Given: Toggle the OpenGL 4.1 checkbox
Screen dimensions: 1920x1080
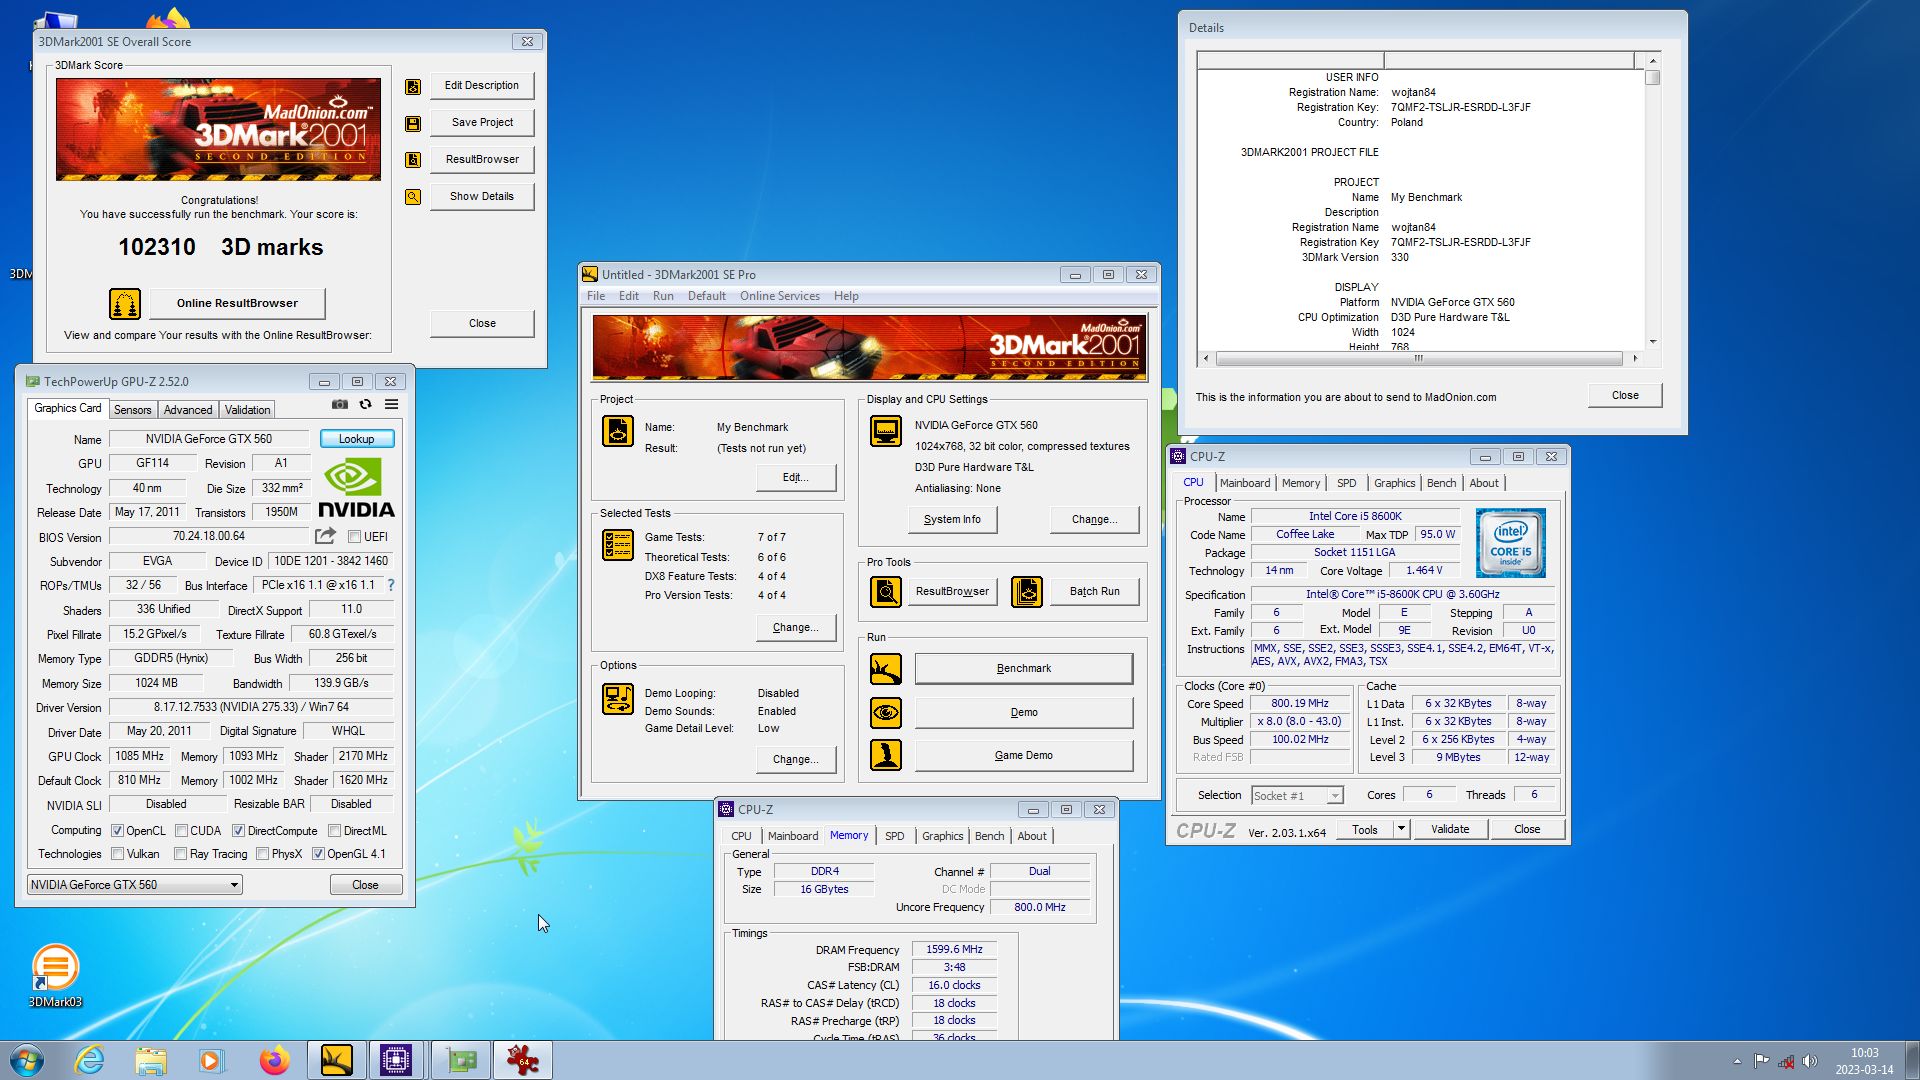Looking at the screenshot, I should tap(318, 854).
